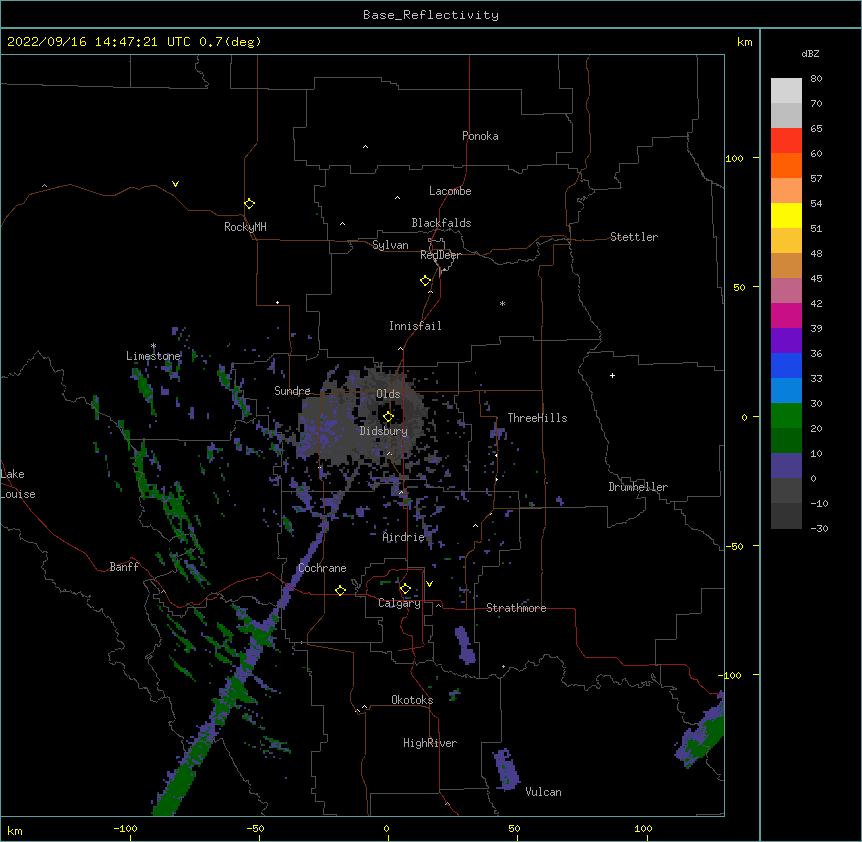Click the RedDeer city label
This screenshot has height=842, width=862.
coord(440,255)
